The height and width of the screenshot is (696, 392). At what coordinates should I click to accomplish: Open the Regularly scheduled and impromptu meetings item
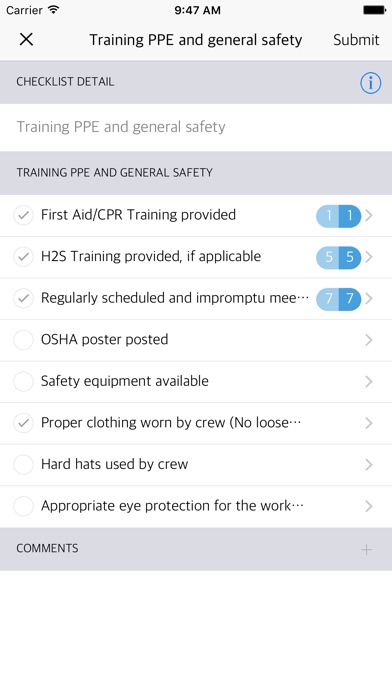click(196, 298)
